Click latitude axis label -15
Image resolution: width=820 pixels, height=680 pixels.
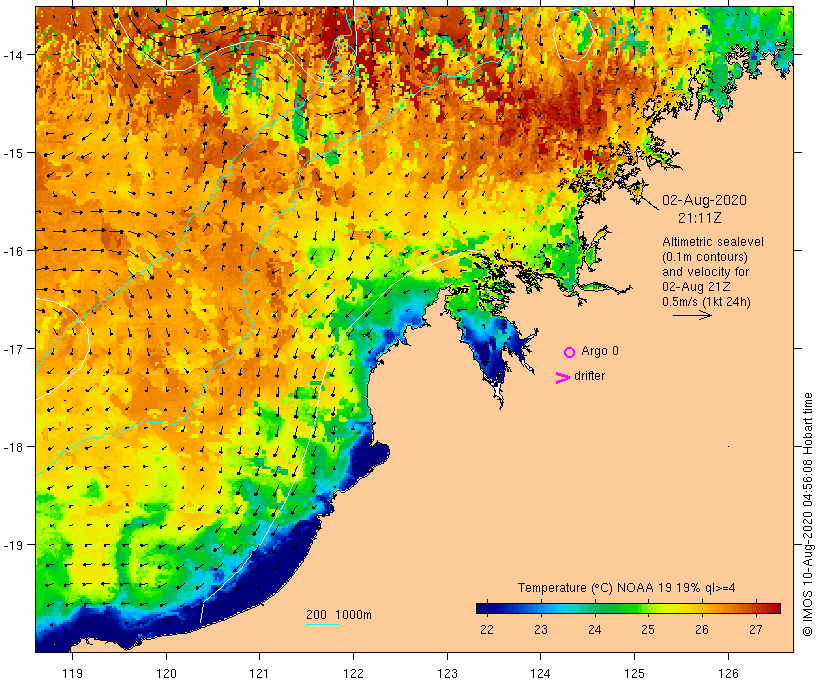click(x=13, y=153)
